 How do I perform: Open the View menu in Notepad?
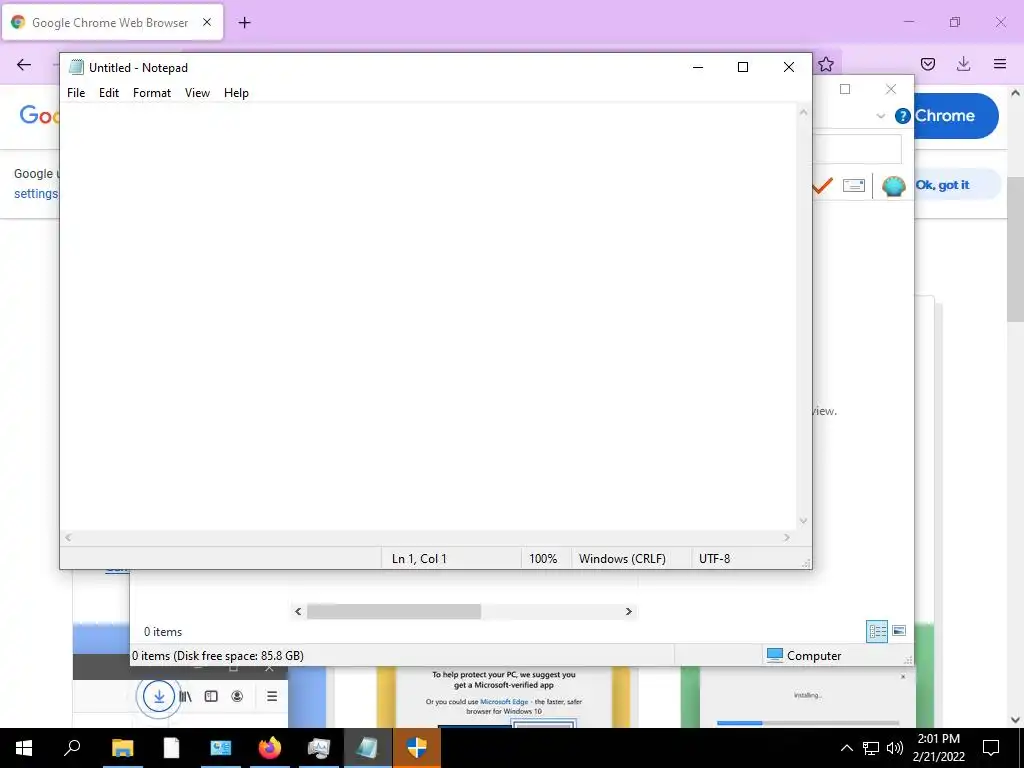197,93
